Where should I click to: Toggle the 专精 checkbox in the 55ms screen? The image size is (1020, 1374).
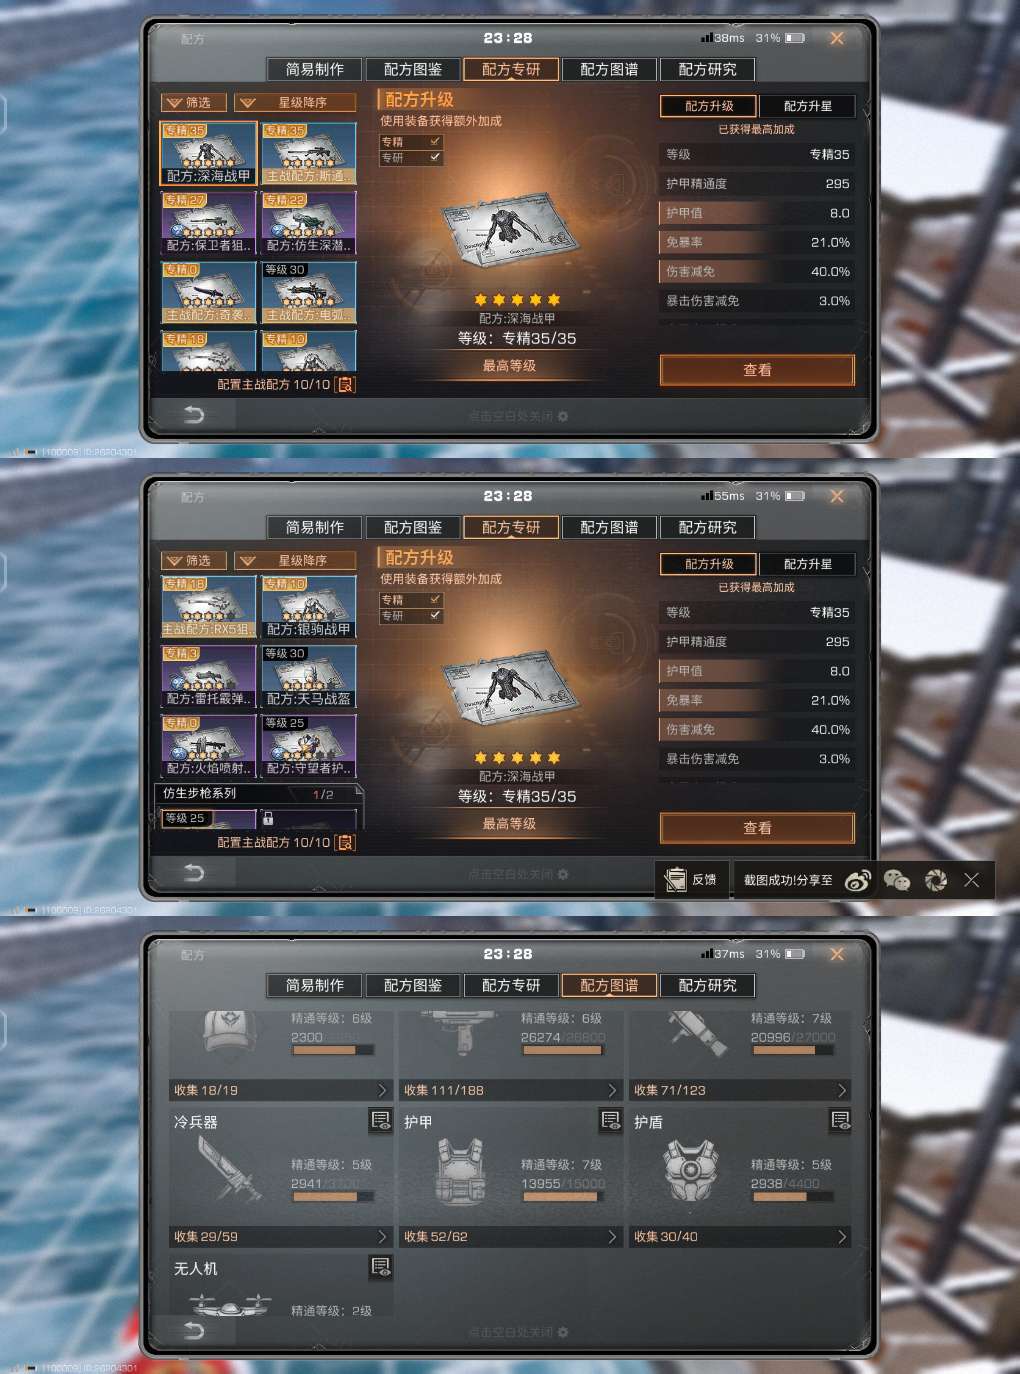point(435,600)
